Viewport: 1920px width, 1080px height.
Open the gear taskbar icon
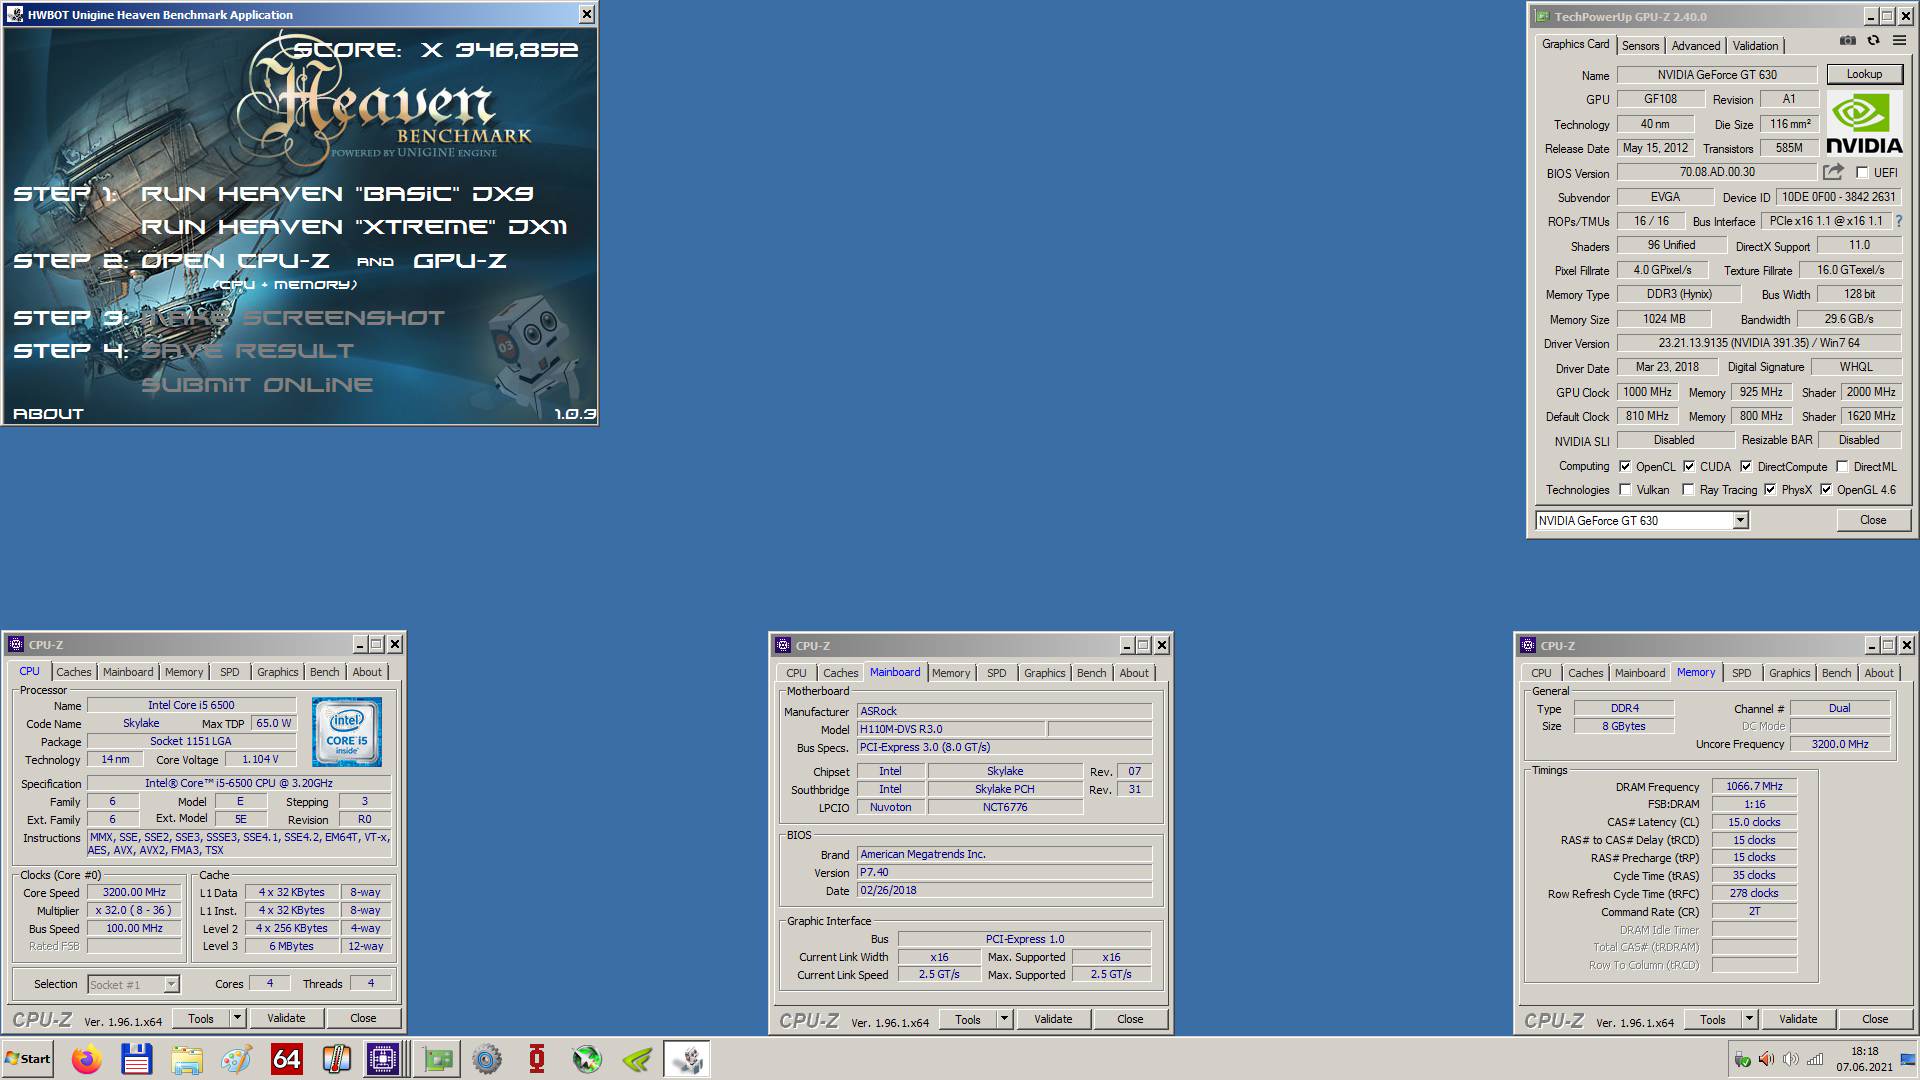pyautogui.click(x=487, y=1059)
